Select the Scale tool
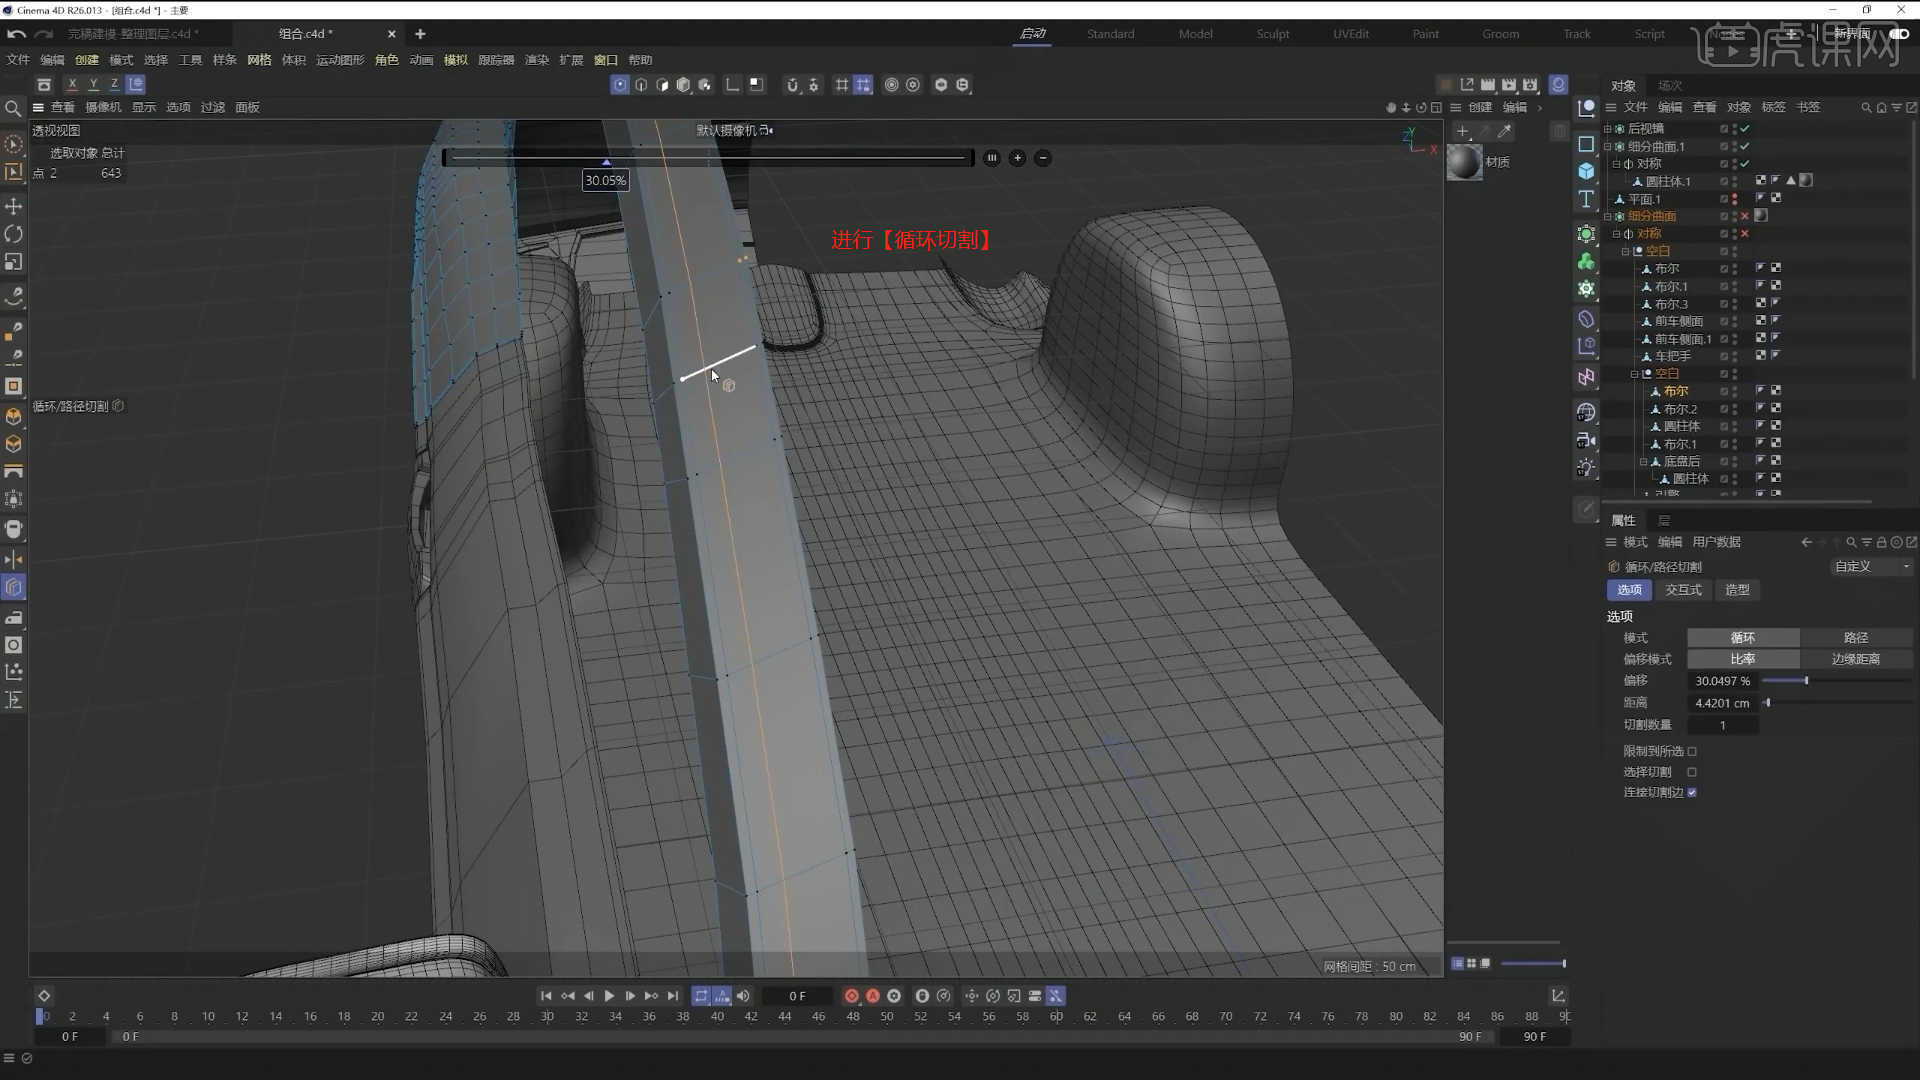Screen dimensions: 1920x1080 (x=14, y=259)
